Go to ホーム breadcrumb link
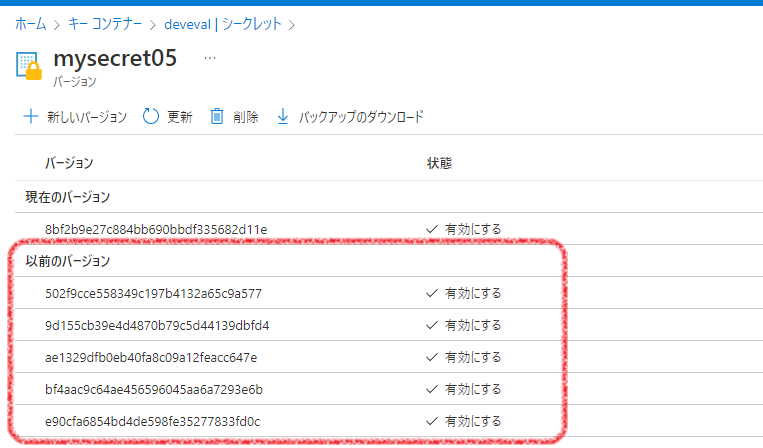Screen dimensions: 763x448 [30, 23]
